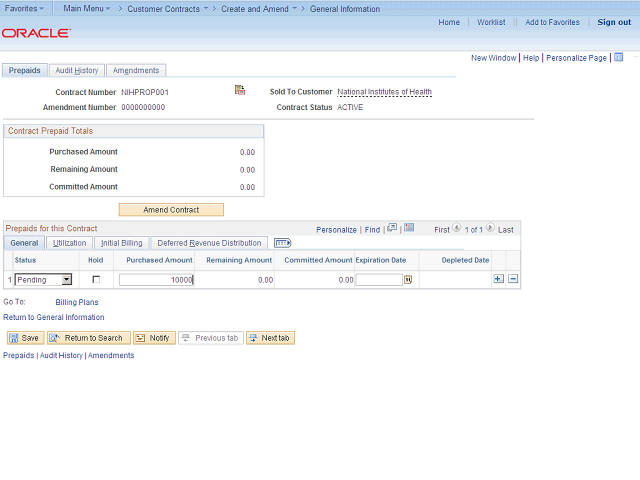This screenshot has width=640, height=480.
Task: Switch to the Amendments tab
Action: (136, 71)
